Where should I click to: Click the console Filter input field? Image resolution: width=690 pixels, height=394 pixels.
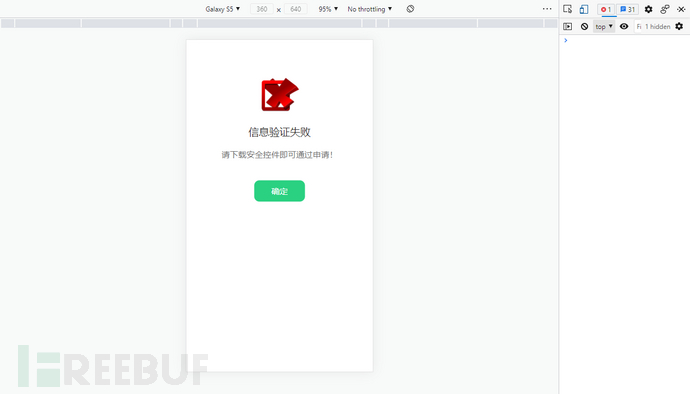(639, 26)
